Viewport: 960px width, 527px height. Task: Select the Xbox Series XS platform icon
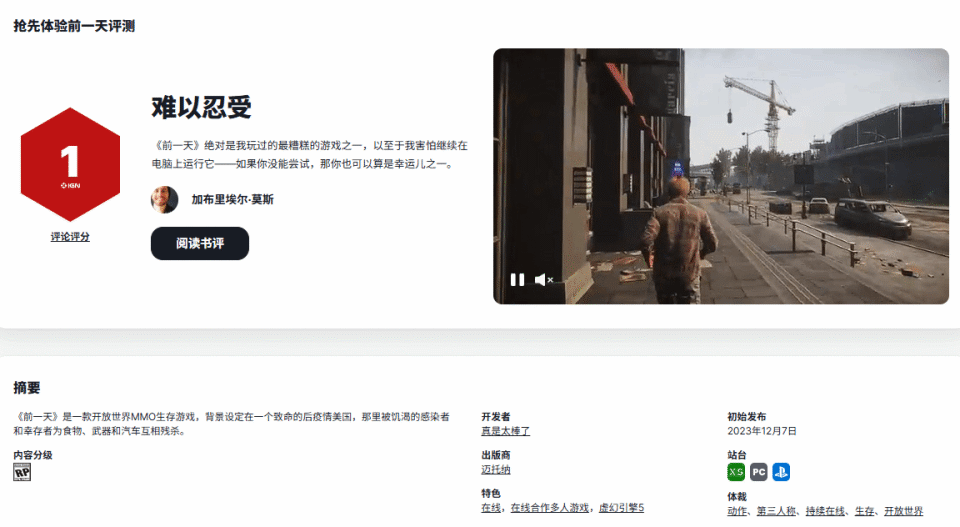coord(736,472)
